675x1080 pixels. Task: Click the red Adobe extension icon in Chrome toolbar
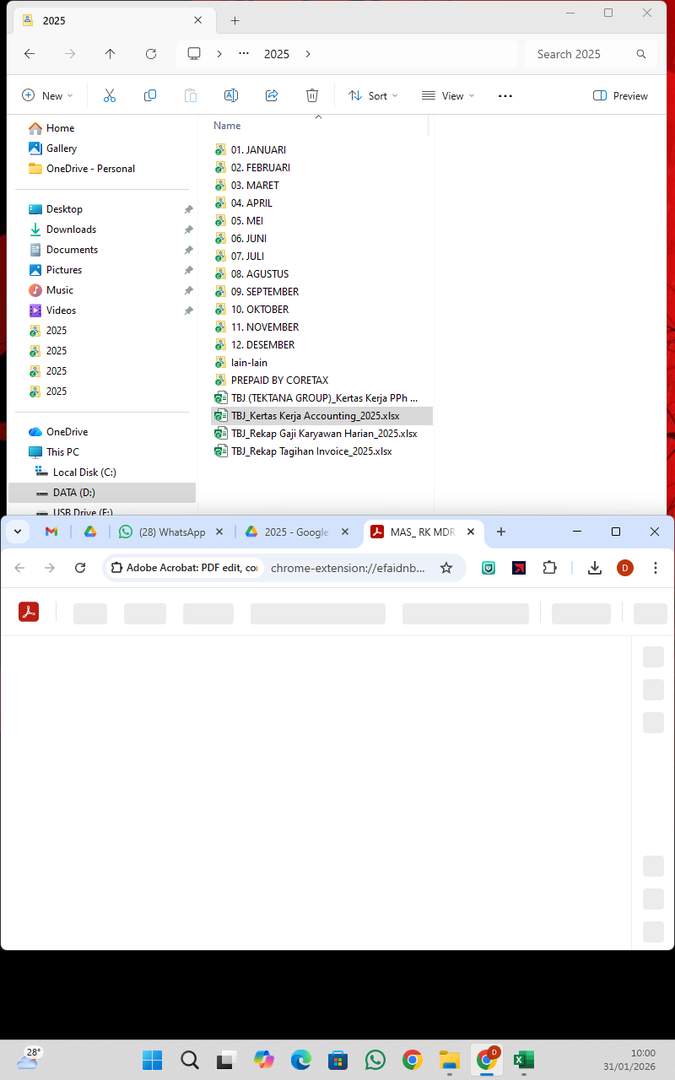coord(519,568)
